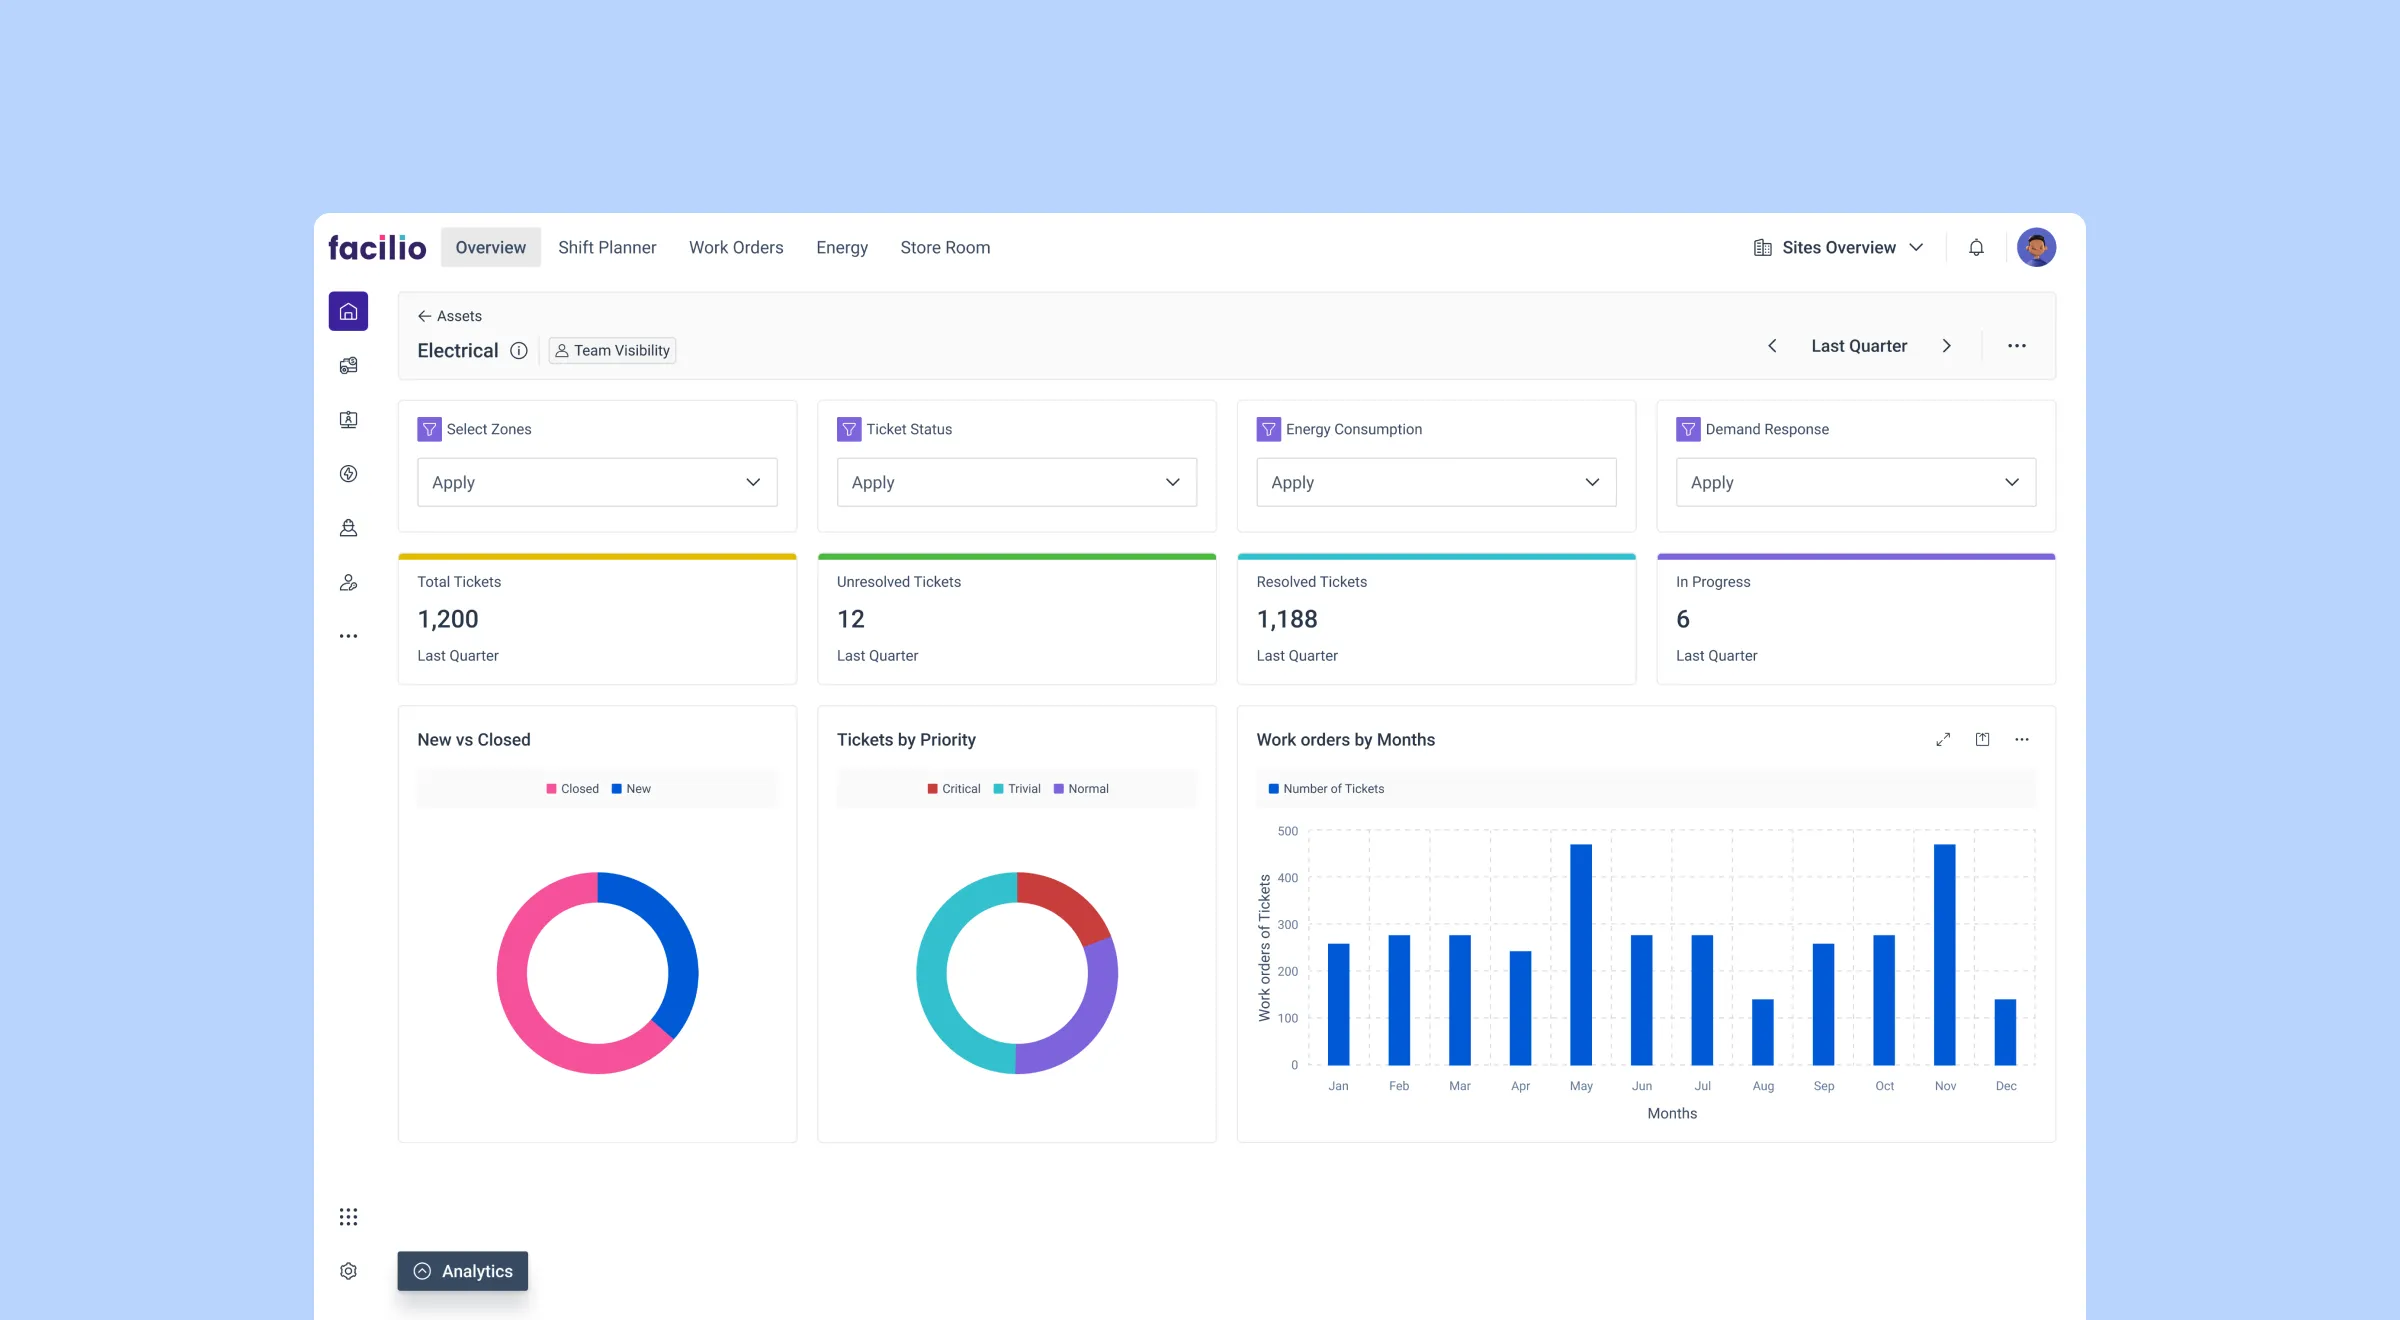Image resolution: width=2400 pixels, height=1320 pixels.
Task: Open the Analytics panel button
Action: pyautogui.click(x=462, y=1271)
